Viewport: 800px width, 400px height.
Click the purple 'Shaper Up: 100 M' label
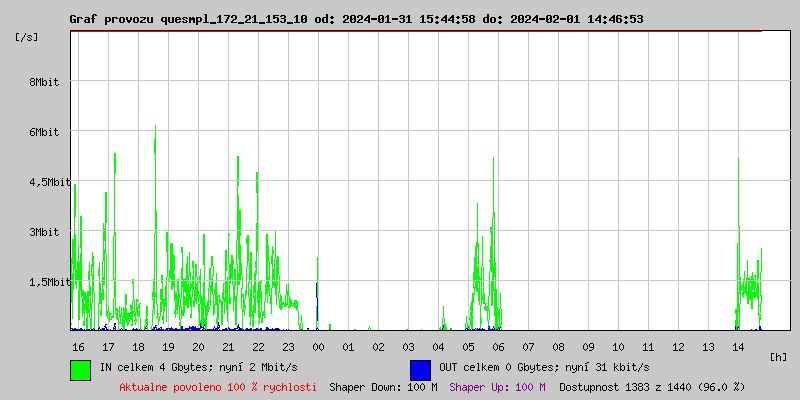pos(497,386)
